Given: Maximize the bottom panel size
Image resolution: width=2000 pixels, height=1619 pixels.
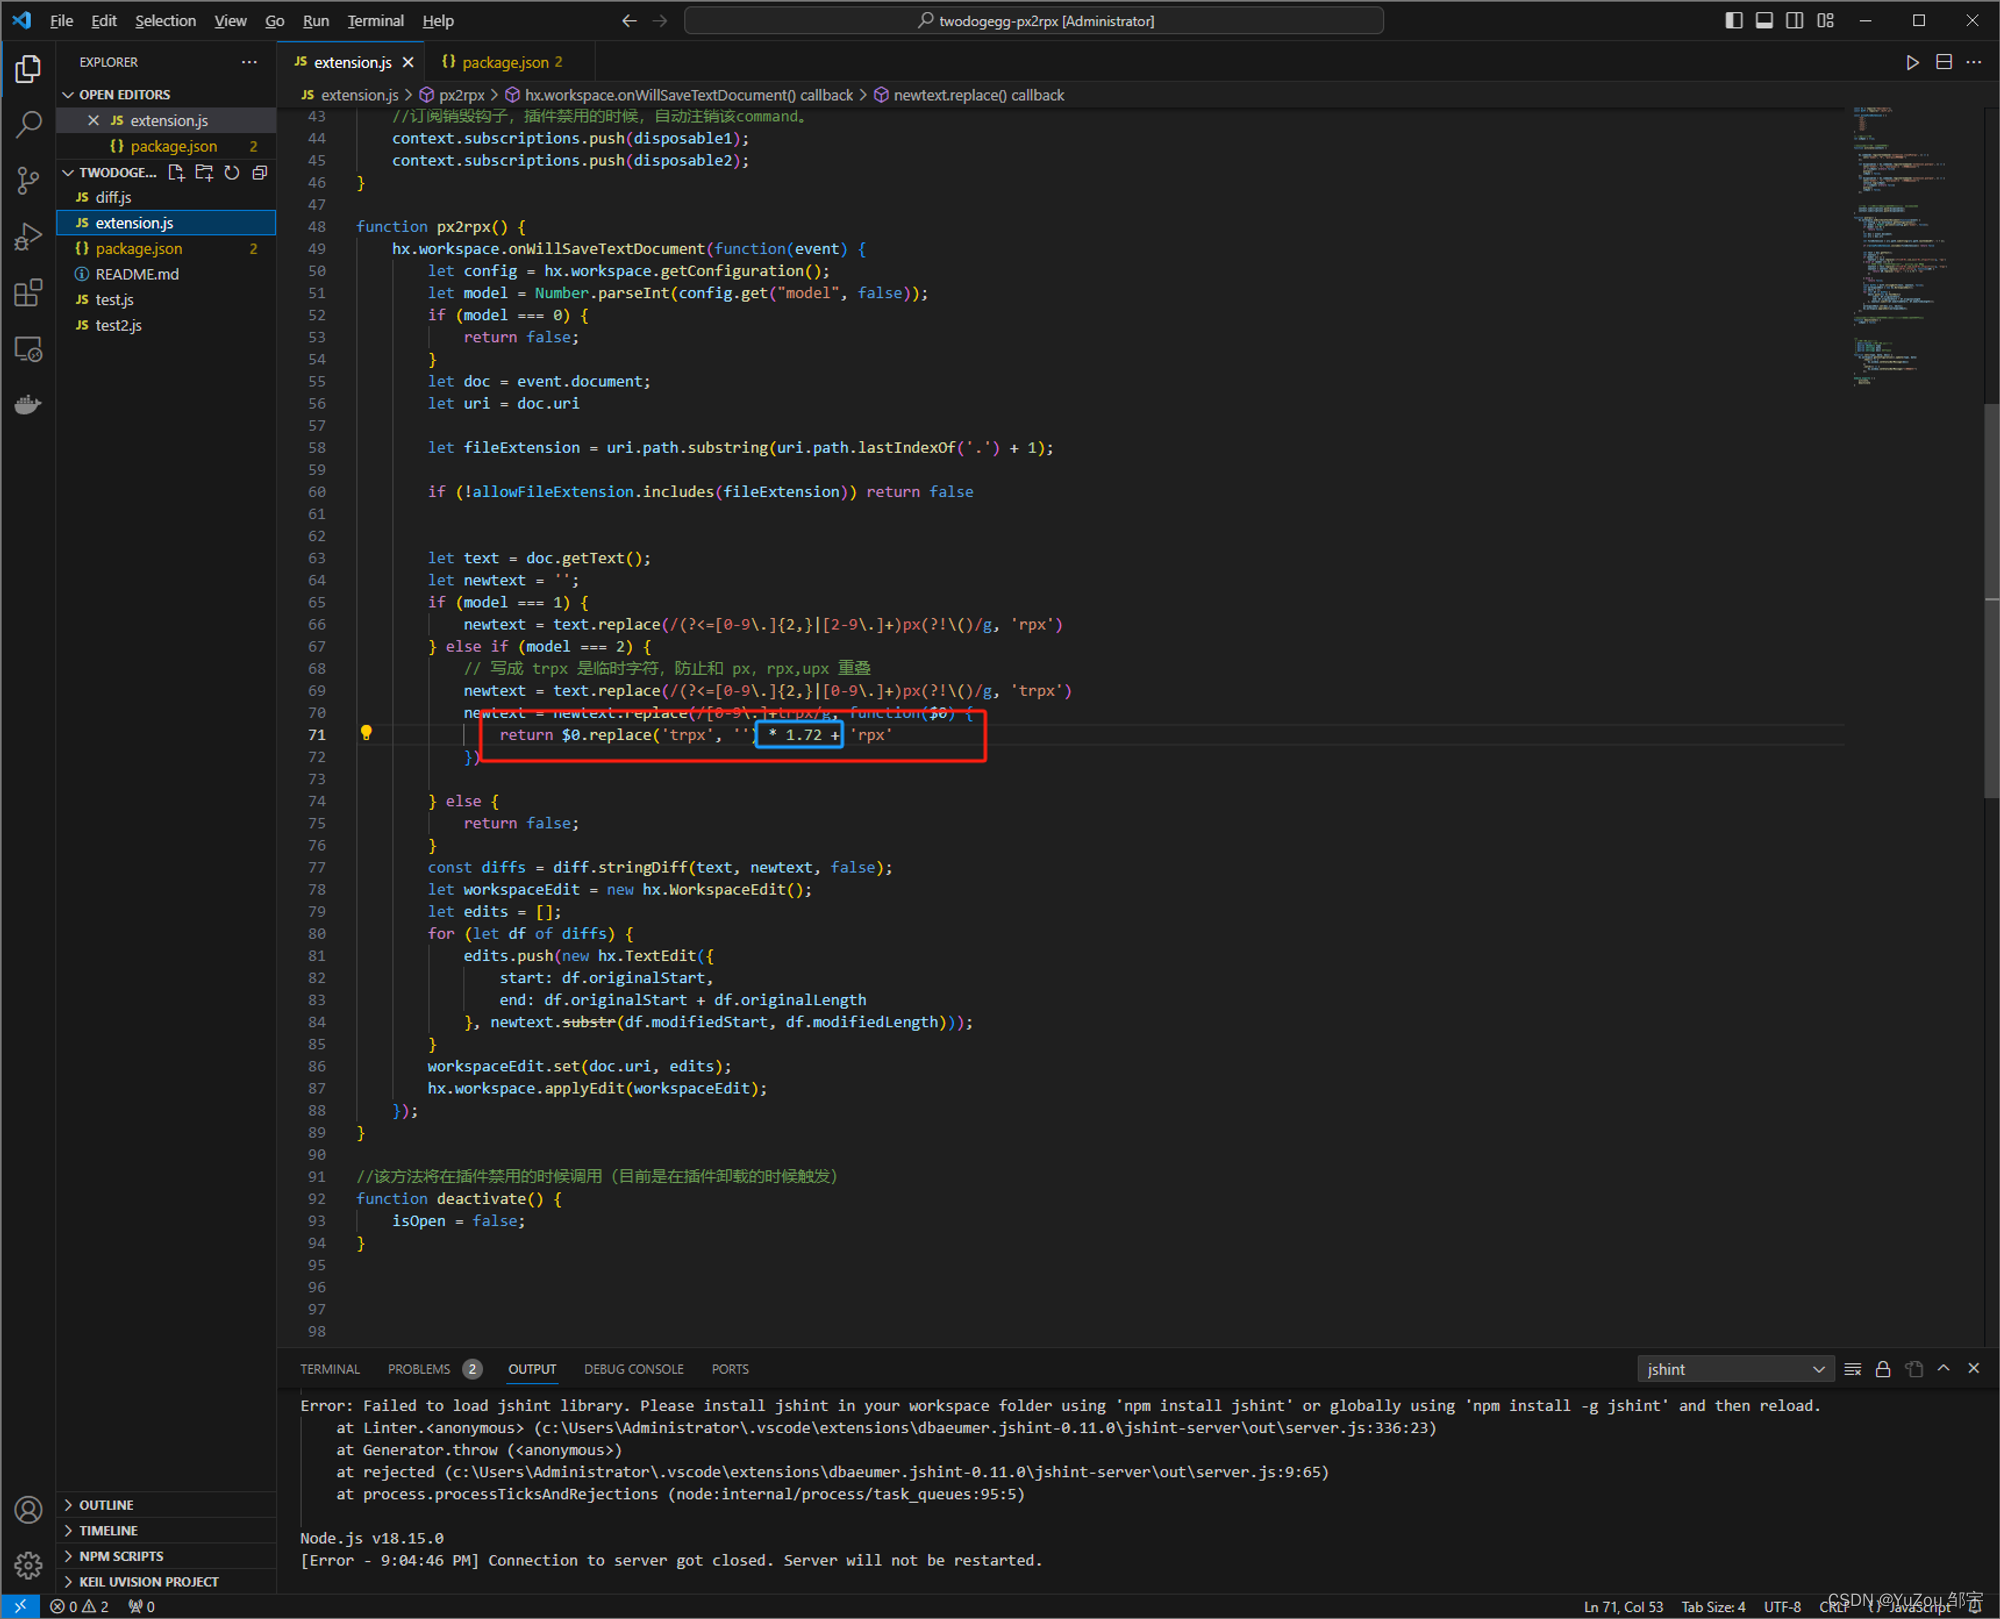Looking at the screenshot, I should (1944, 1369).
